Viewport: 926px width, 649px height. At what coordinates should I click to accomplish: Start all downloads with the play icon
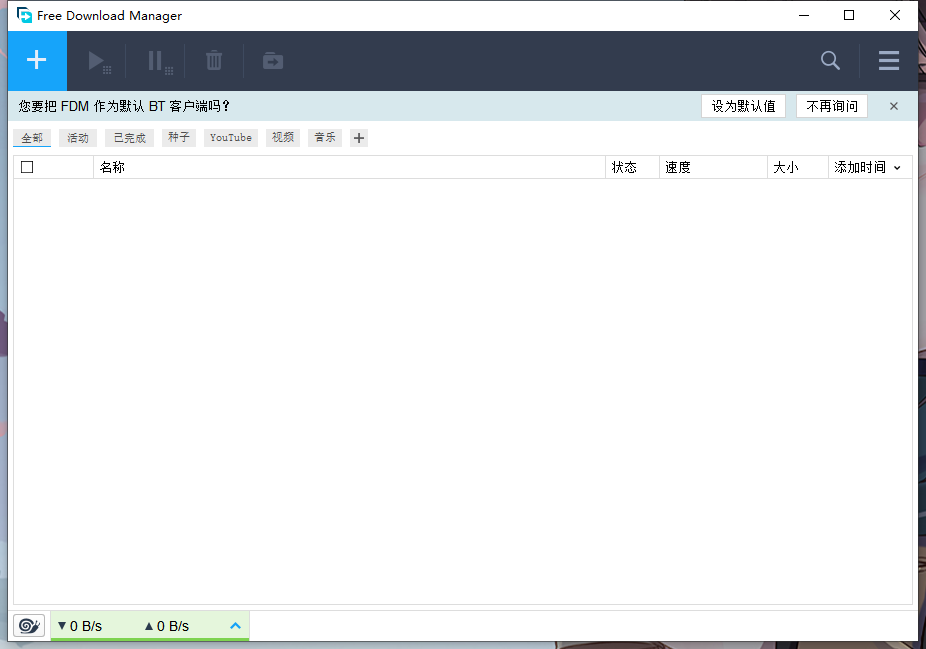(99, 61)
